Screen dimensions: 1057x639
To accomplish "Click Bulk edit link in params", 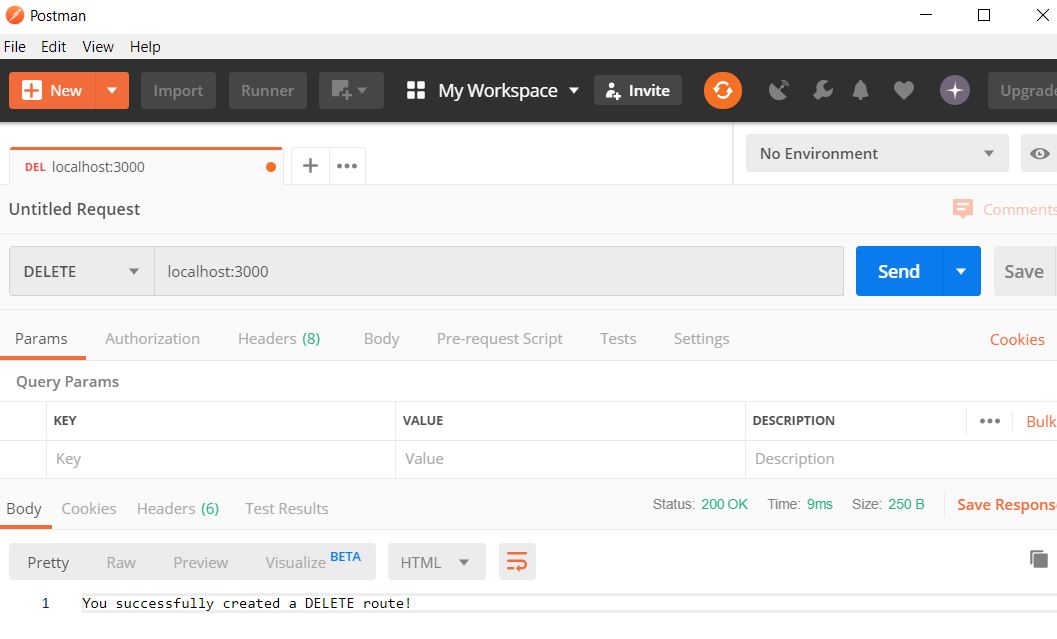I will click(x=1041, y=421).
